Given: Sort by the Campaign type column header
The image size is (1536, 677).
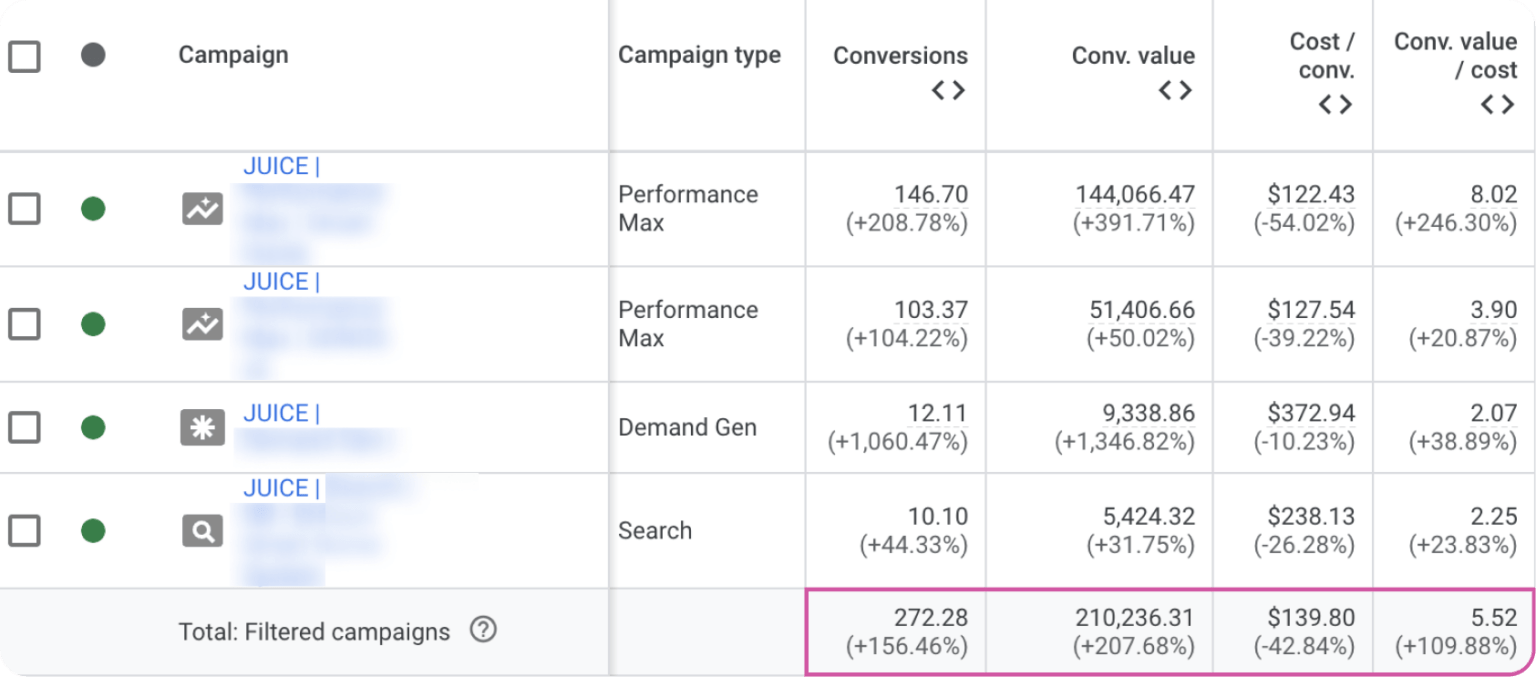Looking at the screenshot, I should pos(699,55).
